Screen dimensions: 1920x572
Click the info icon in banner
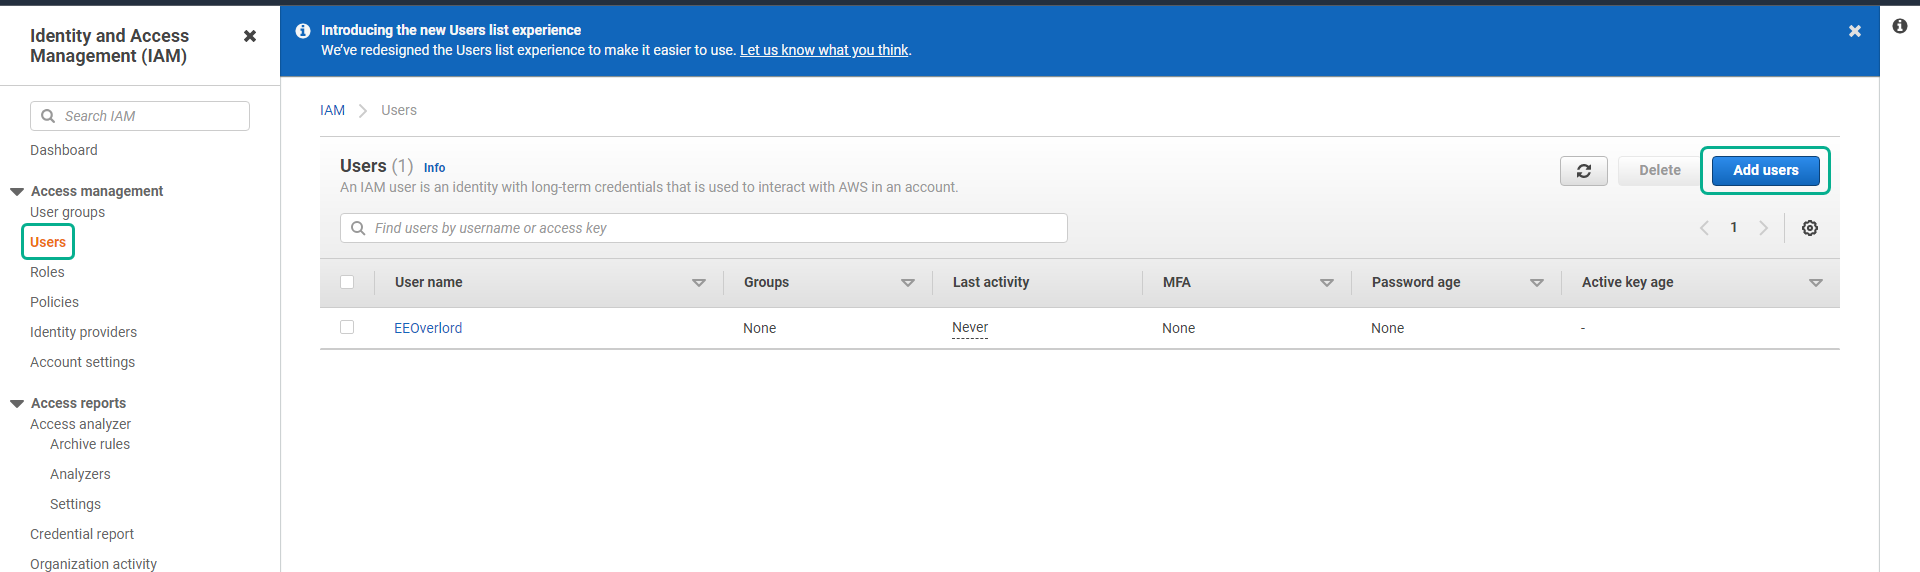303,31
